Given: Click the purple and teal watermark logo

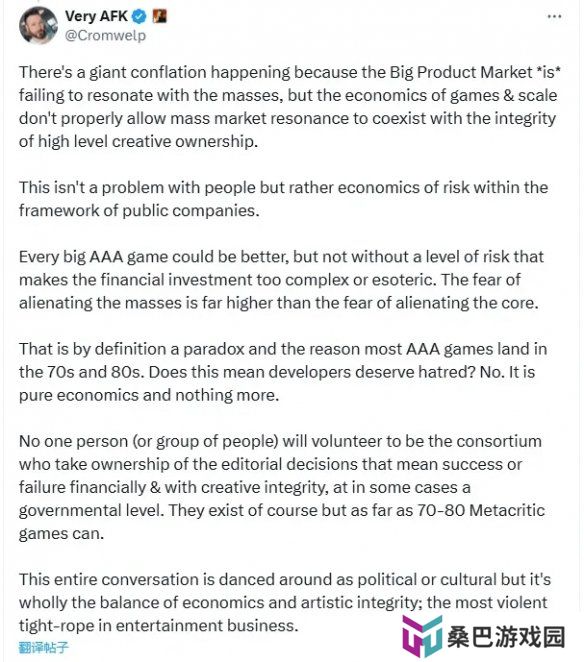Looking at the screenshot, I should tap(422, 635).
